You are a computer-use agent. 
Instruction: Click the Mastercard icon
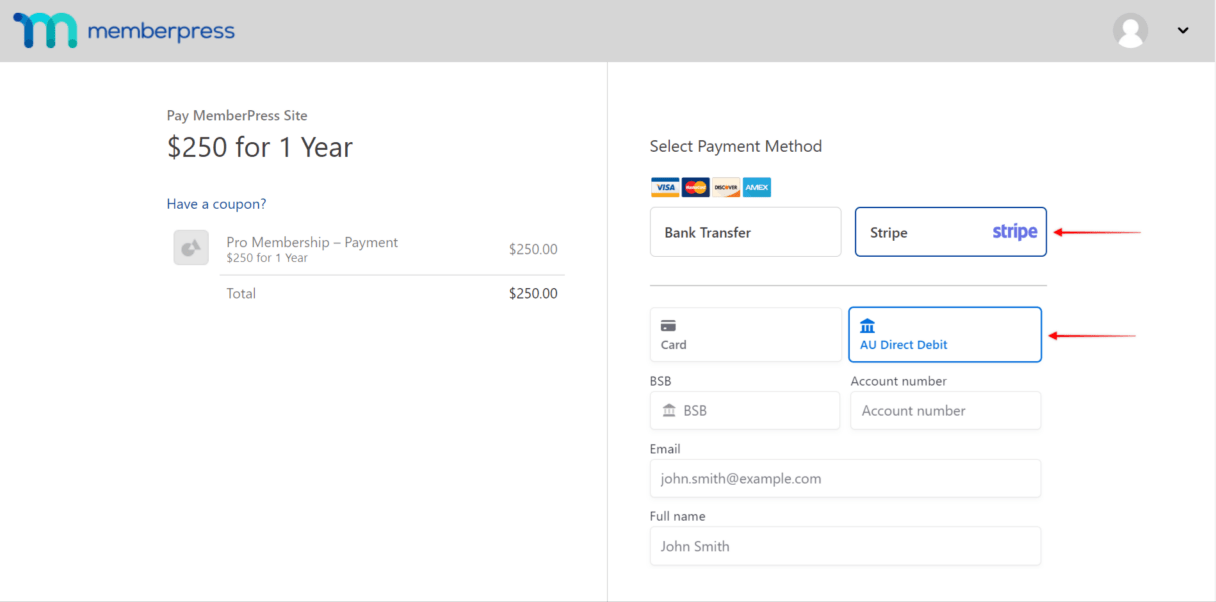coord(696,188)
